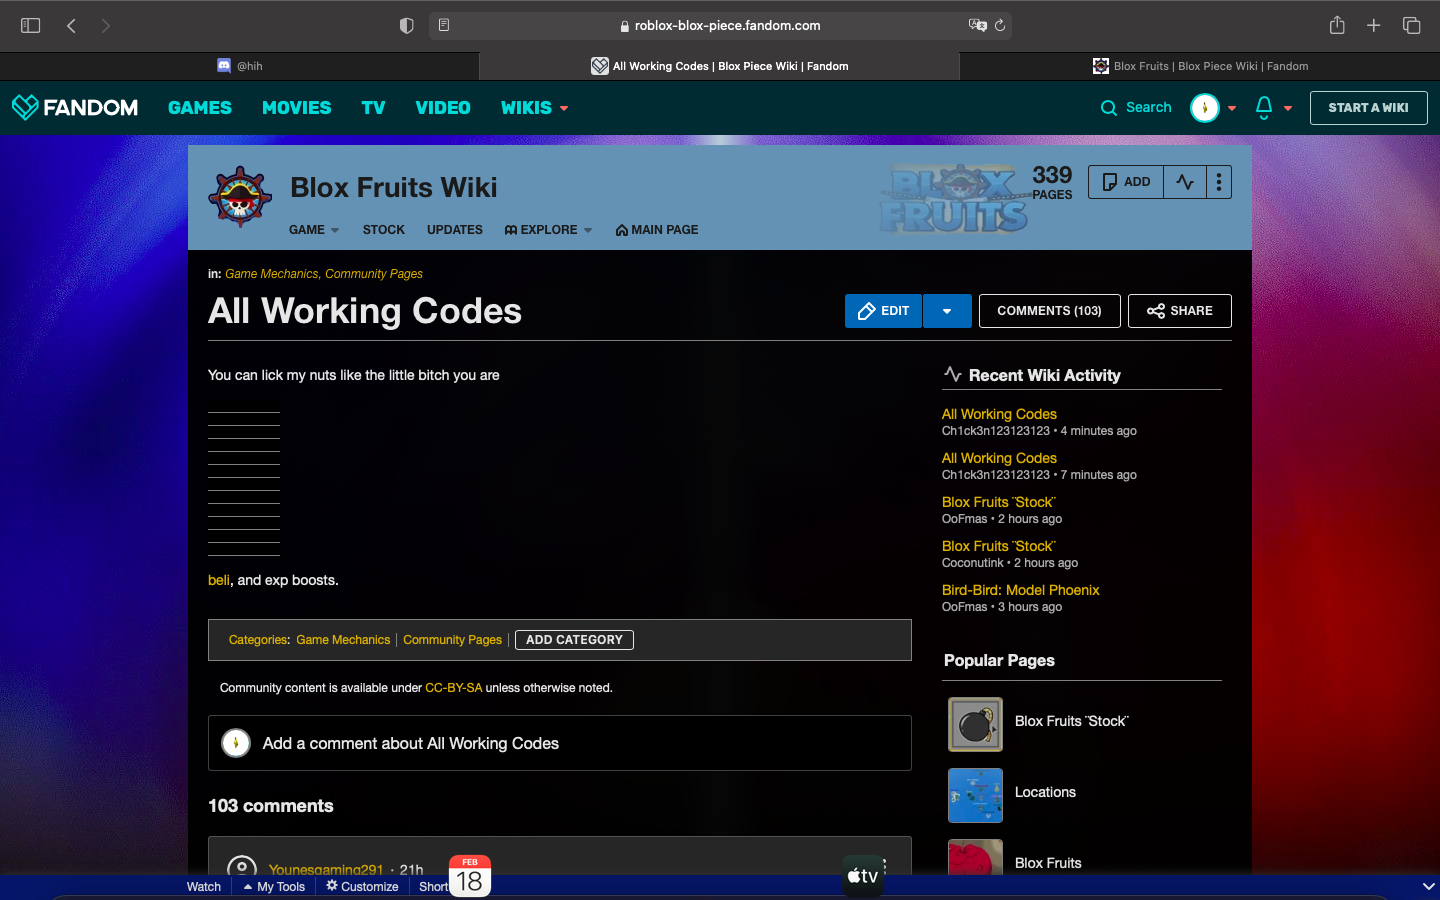Open wiki activity pulse icon

[1185, 182]
